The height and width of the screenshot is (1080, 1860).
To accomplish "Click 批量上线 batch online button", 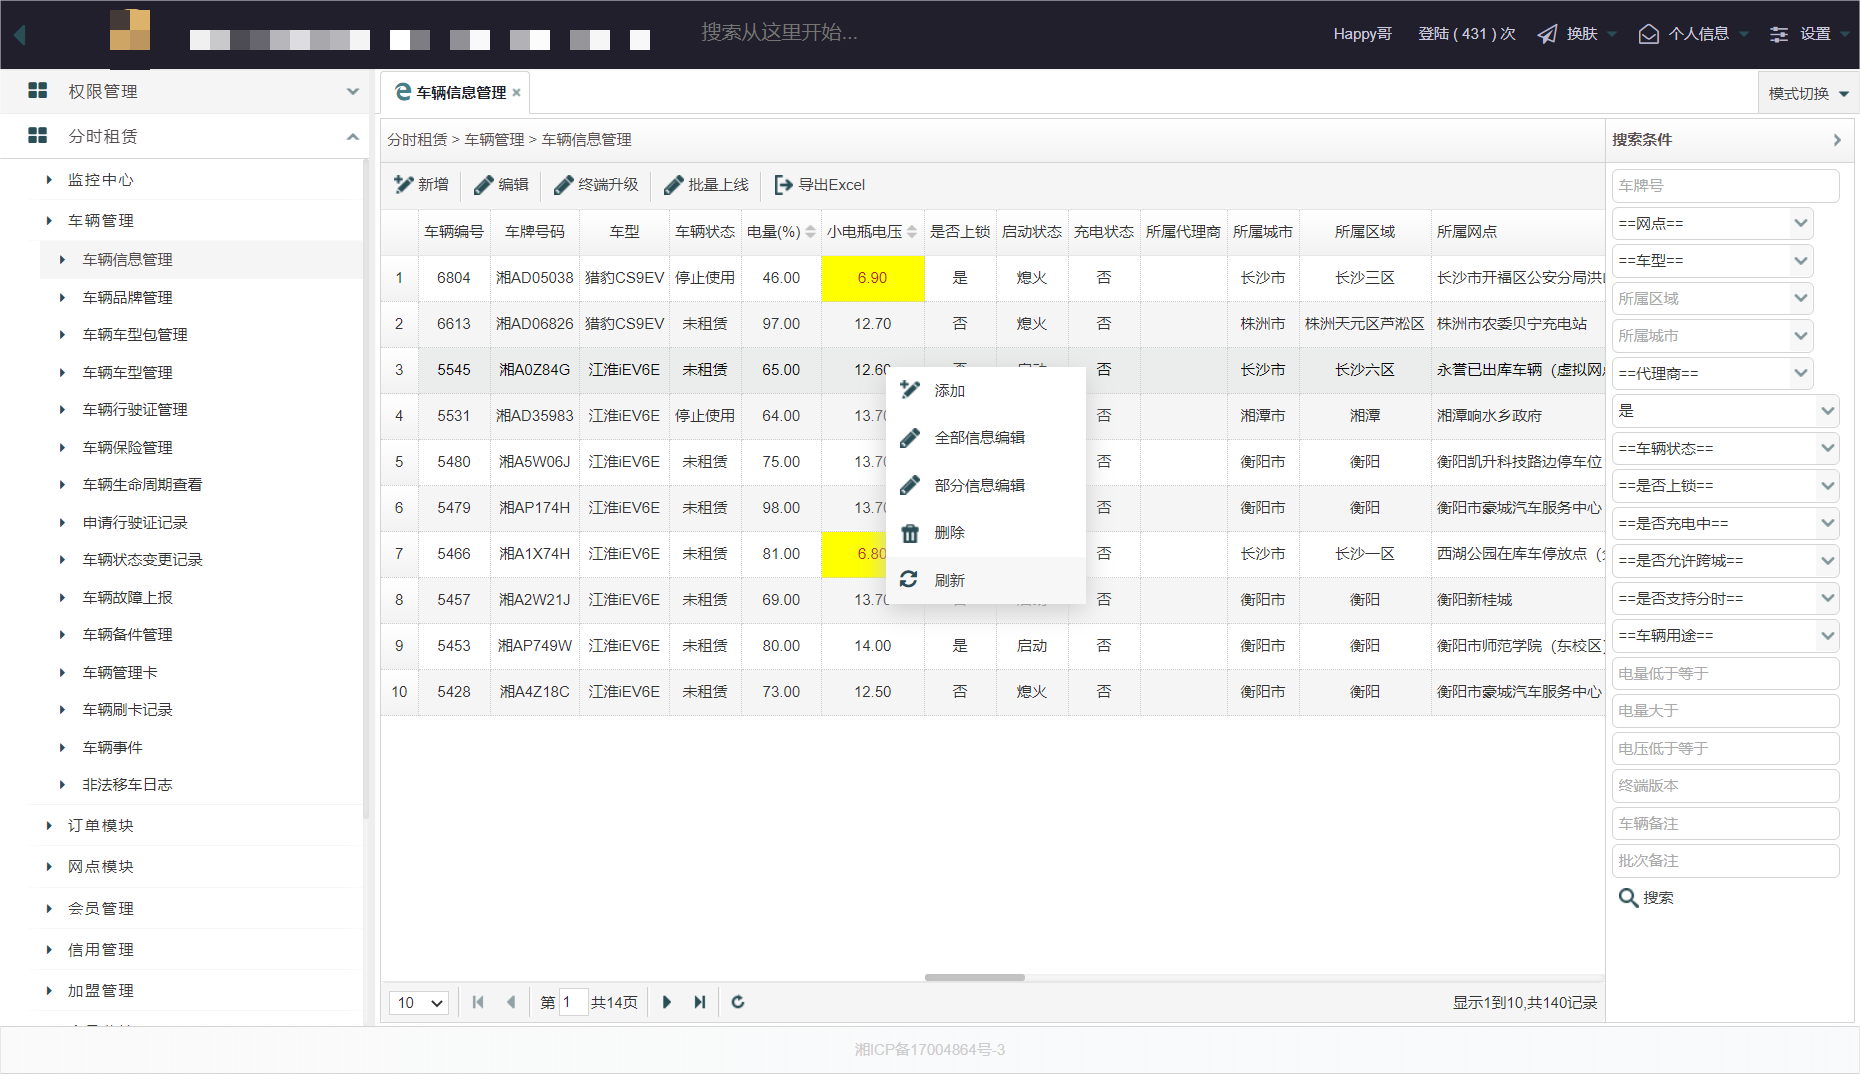I will [x=706, y=185].
